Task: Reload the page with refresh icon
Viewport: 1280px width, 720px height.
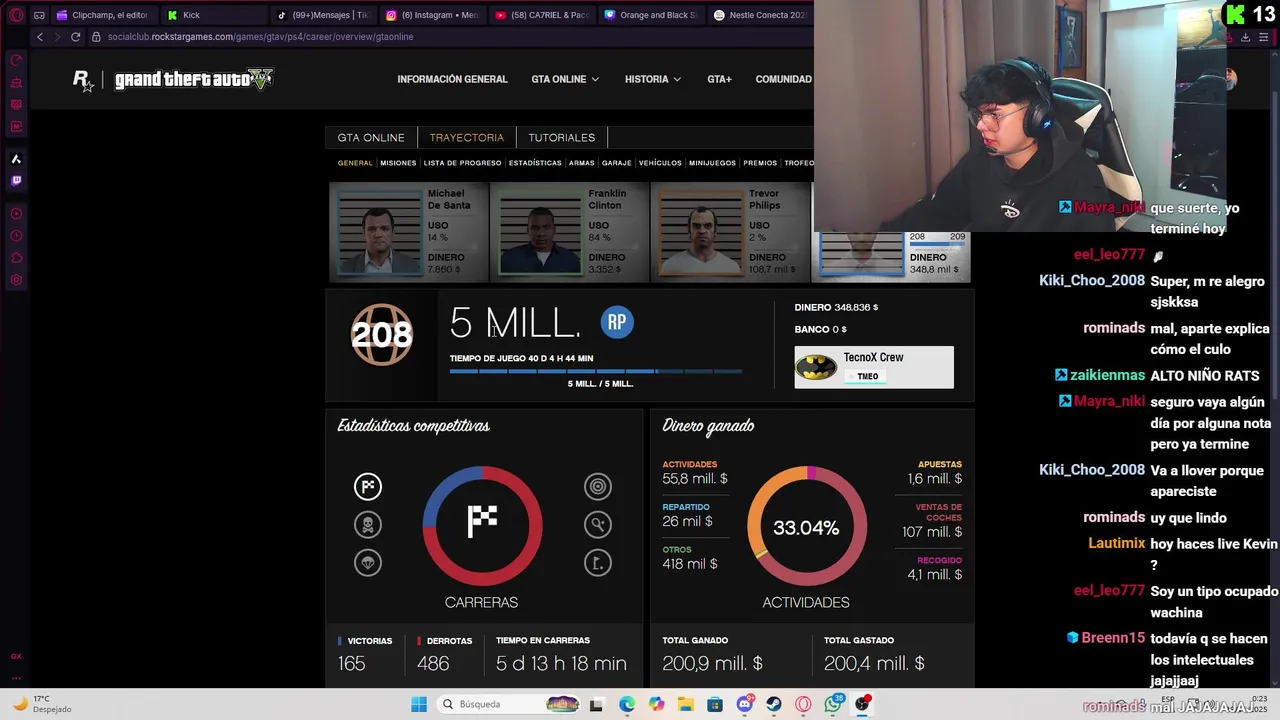Action: (x=75, y=37)
